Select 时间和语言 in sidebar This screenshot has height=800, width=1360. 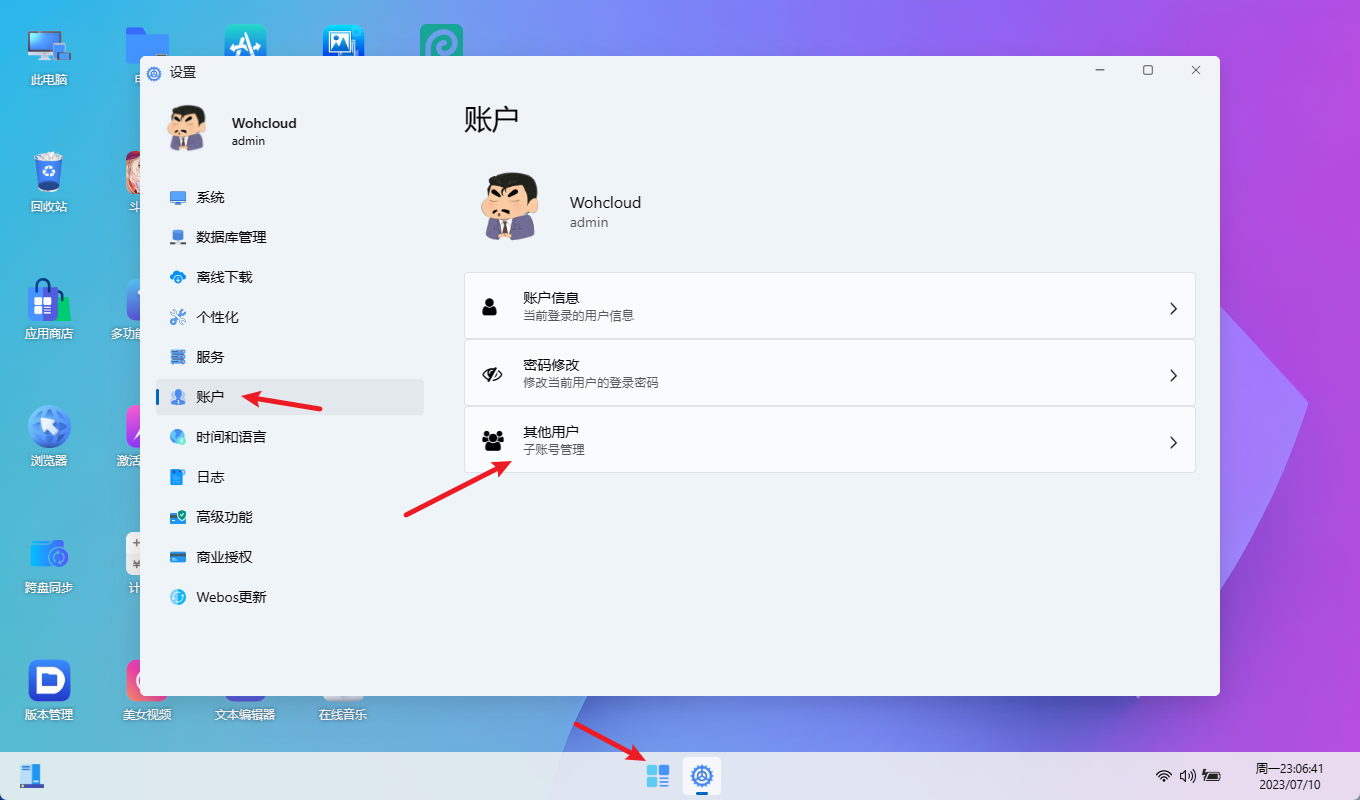coord(231,437)
